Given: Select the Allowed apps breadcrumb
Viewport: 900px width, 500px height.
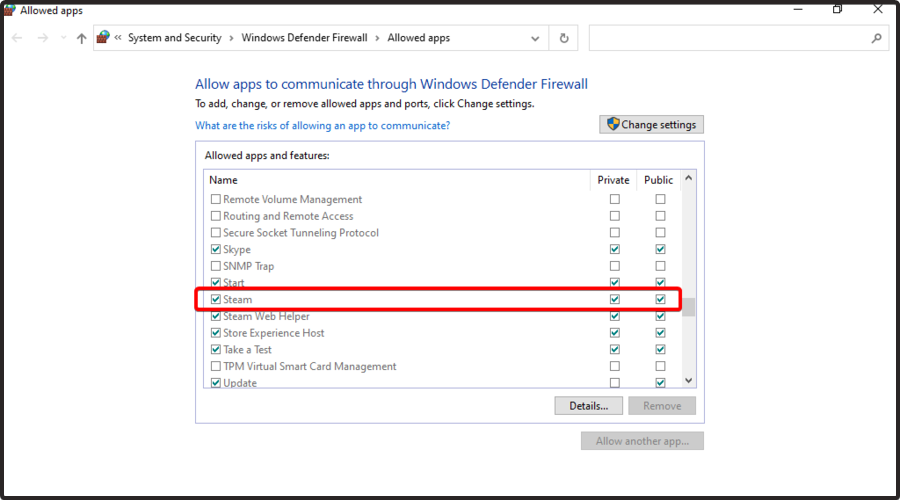Looking at the screenshot, I should coord(418,38).
